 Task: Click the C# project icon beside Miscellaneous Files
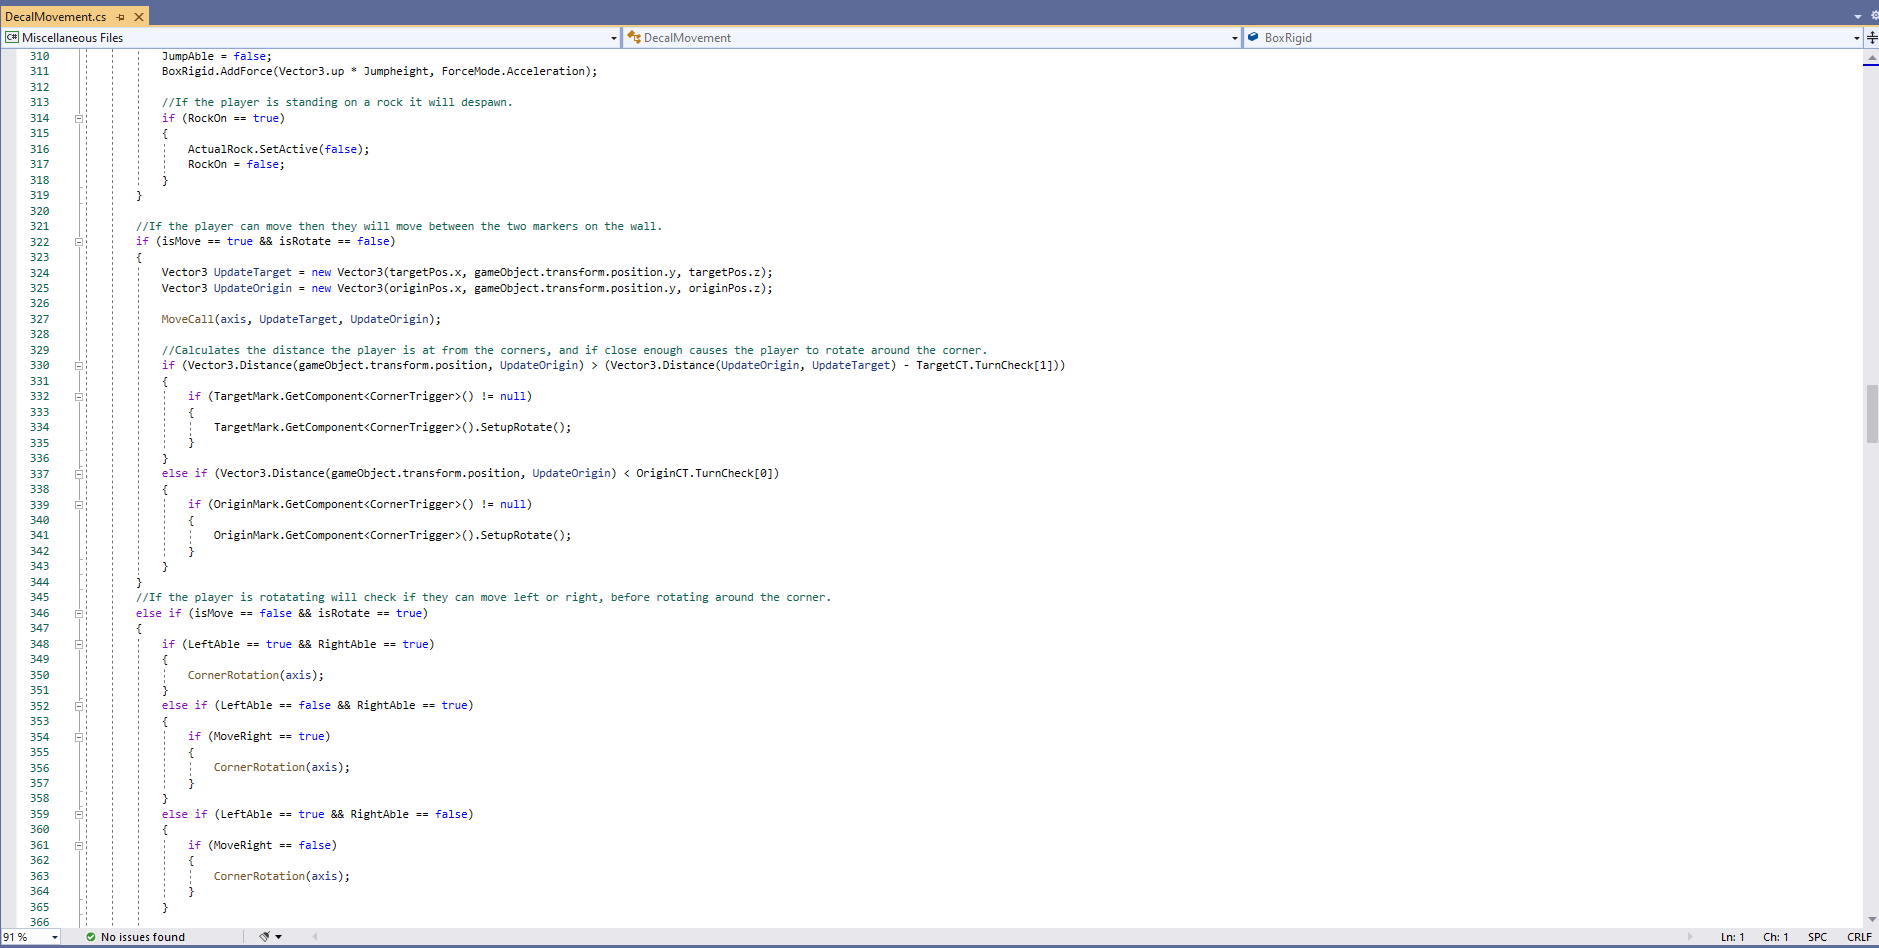click(12, 38)
